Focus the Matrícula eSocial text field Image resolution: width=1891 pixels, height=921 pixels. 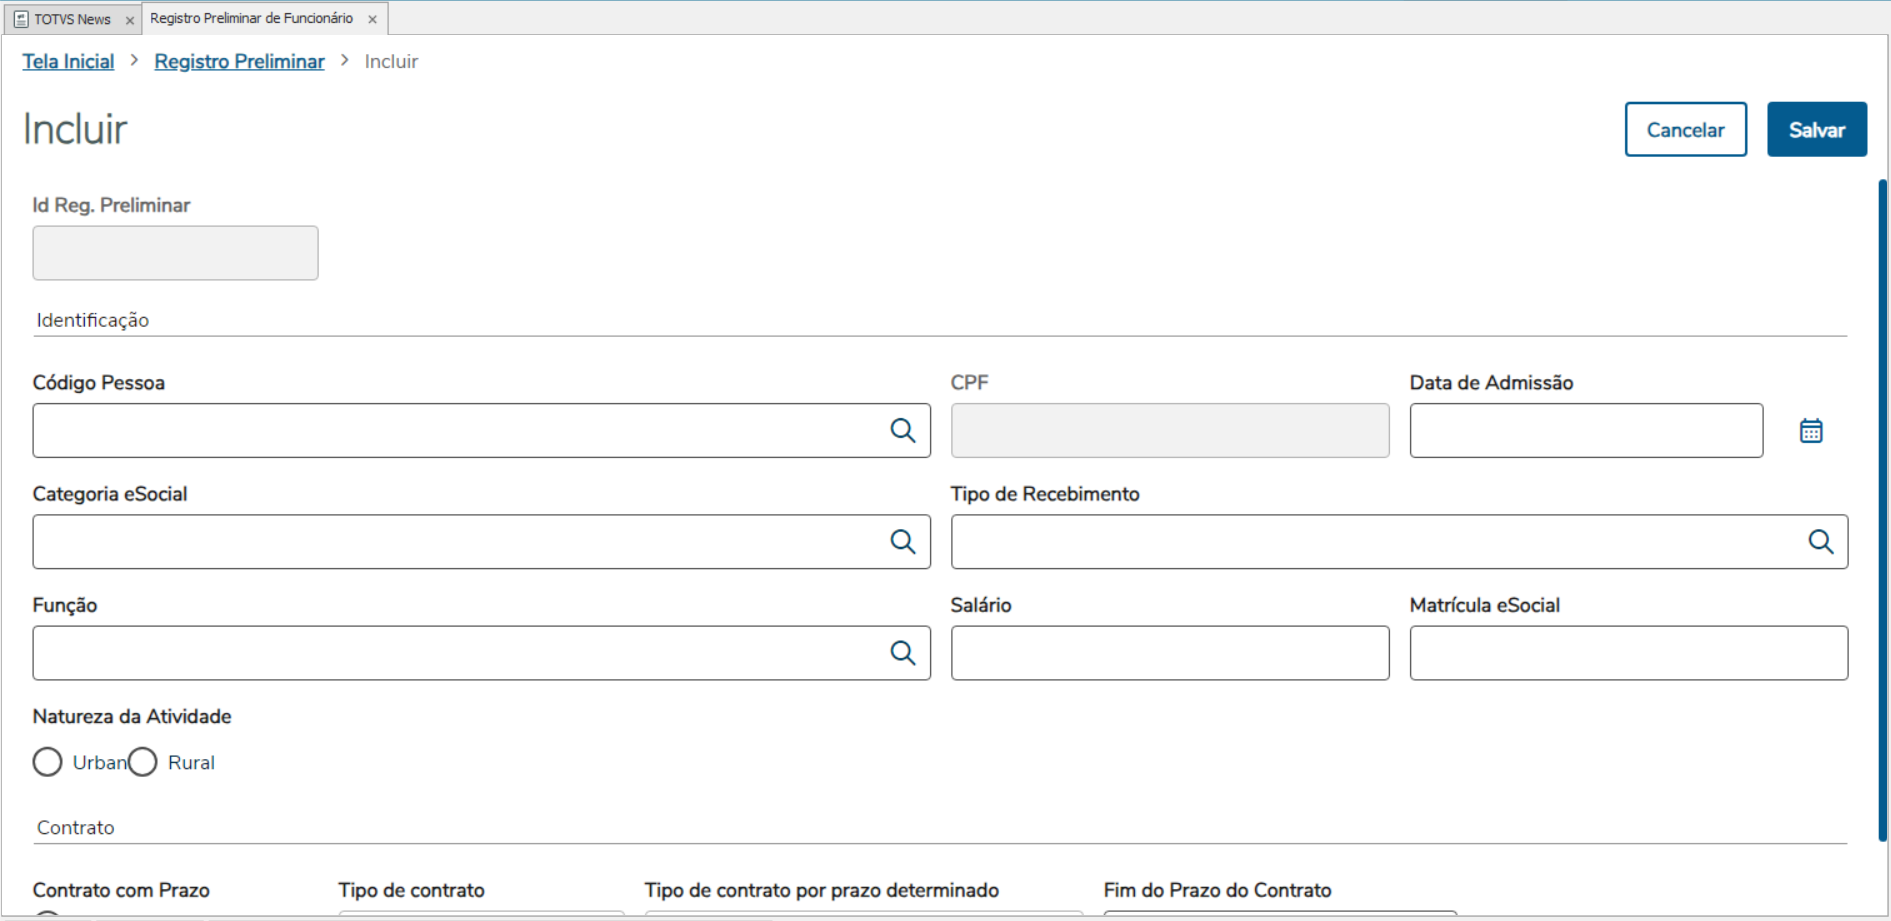tap(1628, 653)
